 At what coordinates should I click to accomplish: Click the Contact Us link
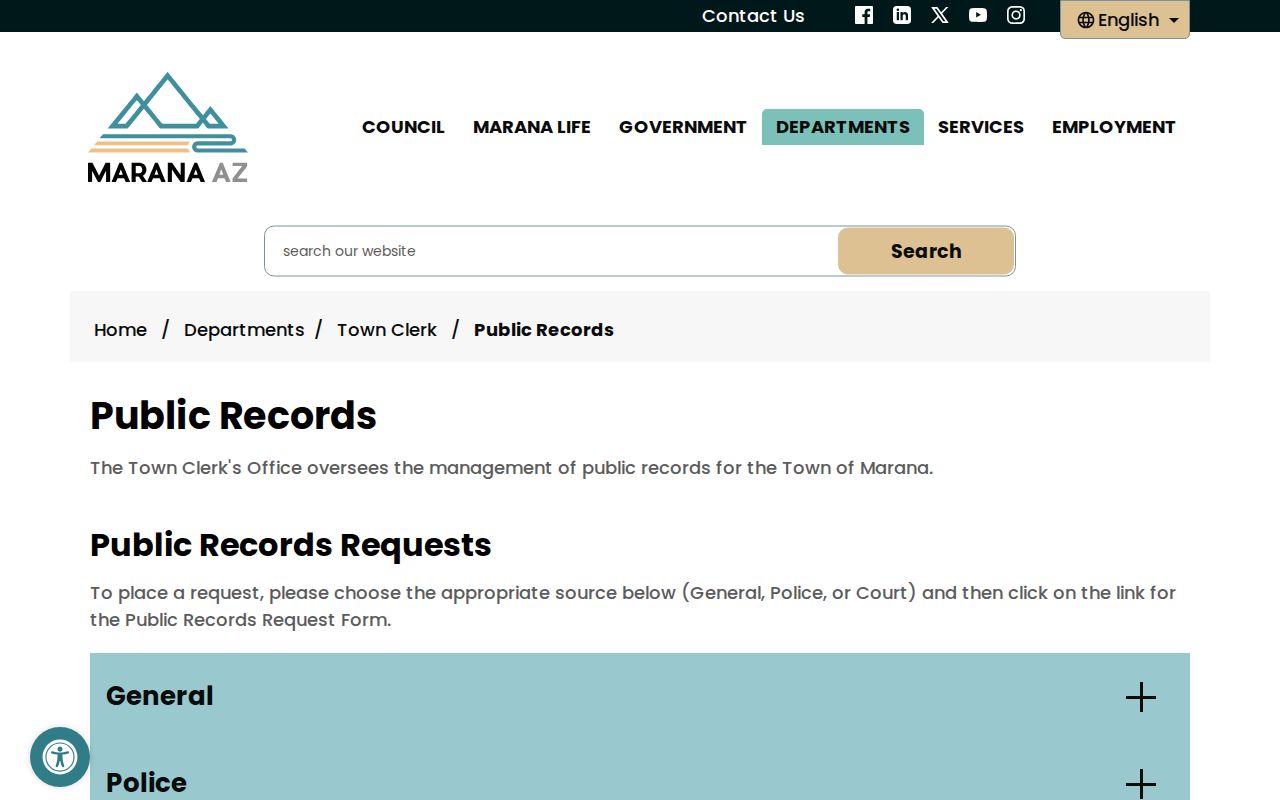pyautogui.click(x=753, y=16)
